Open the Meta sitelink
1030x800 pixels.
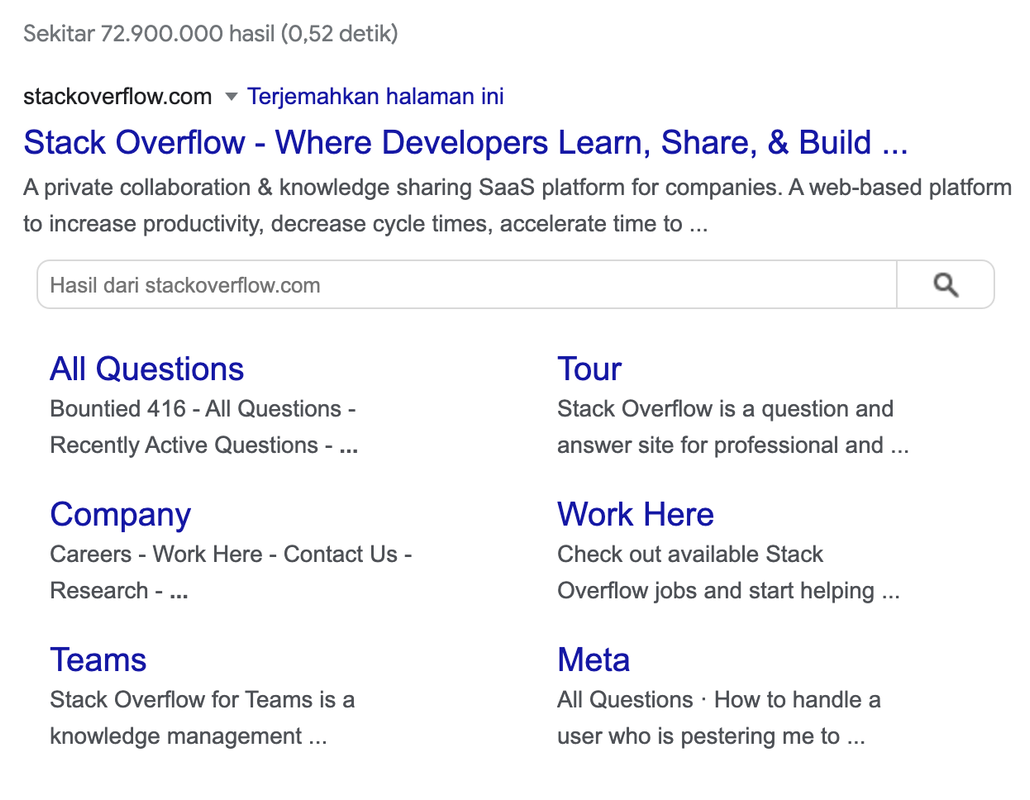[594, 659]
